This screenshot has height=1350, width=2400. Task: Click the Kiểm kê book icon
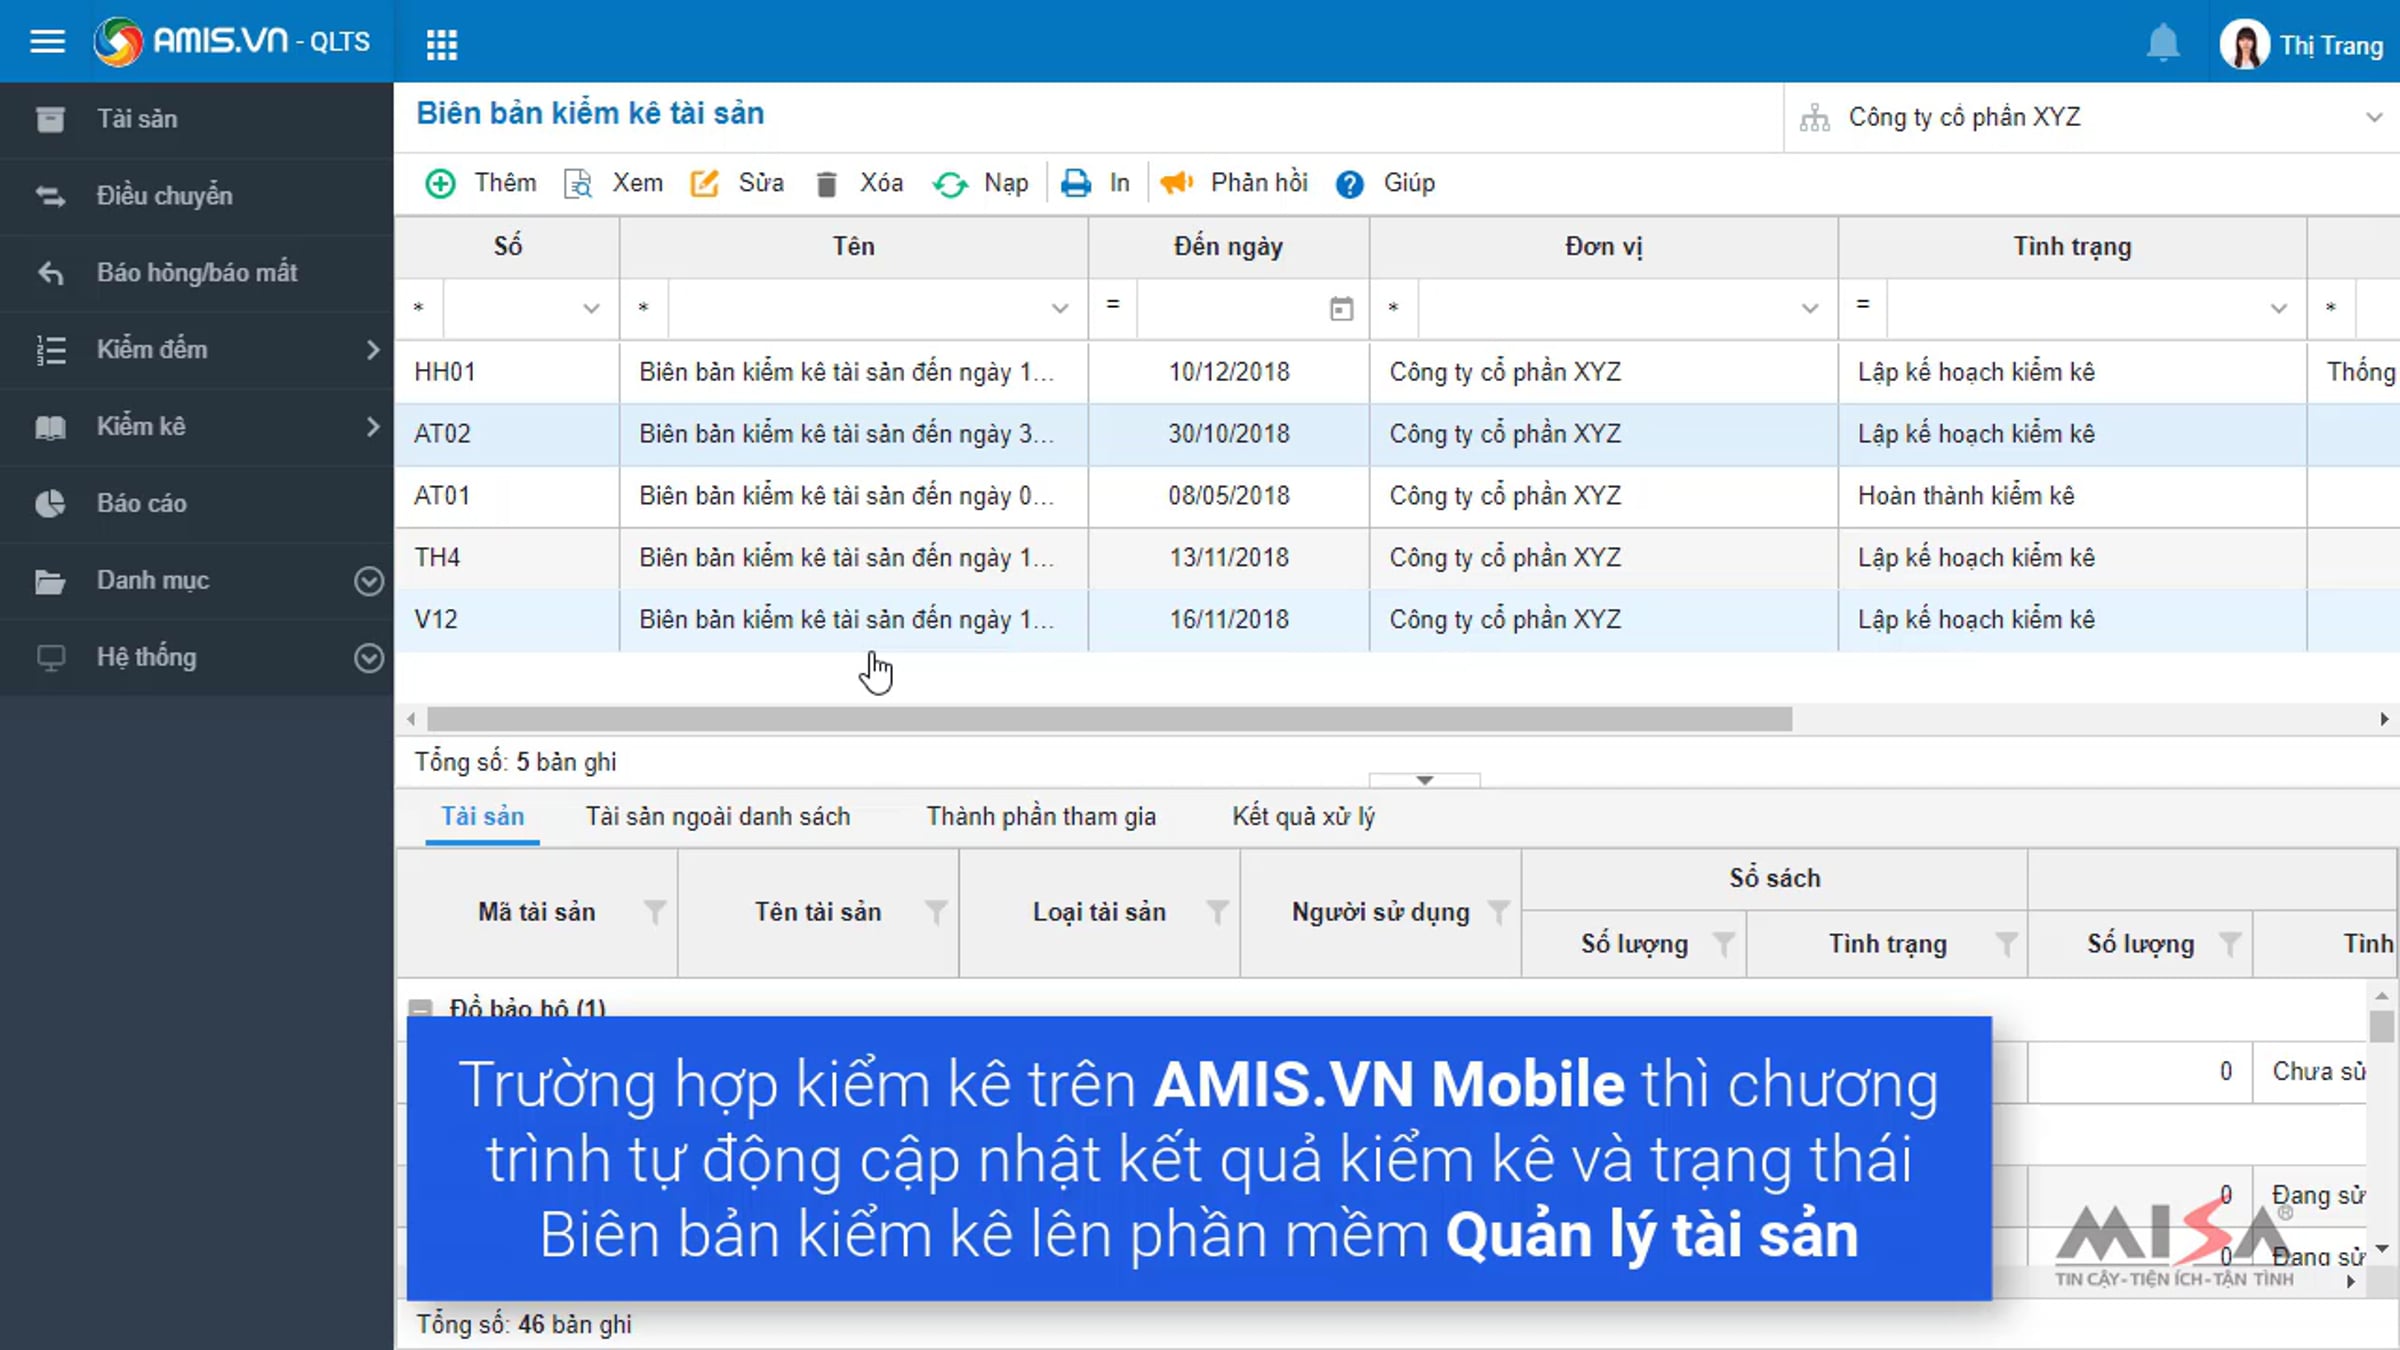click(x=50, y=427)
